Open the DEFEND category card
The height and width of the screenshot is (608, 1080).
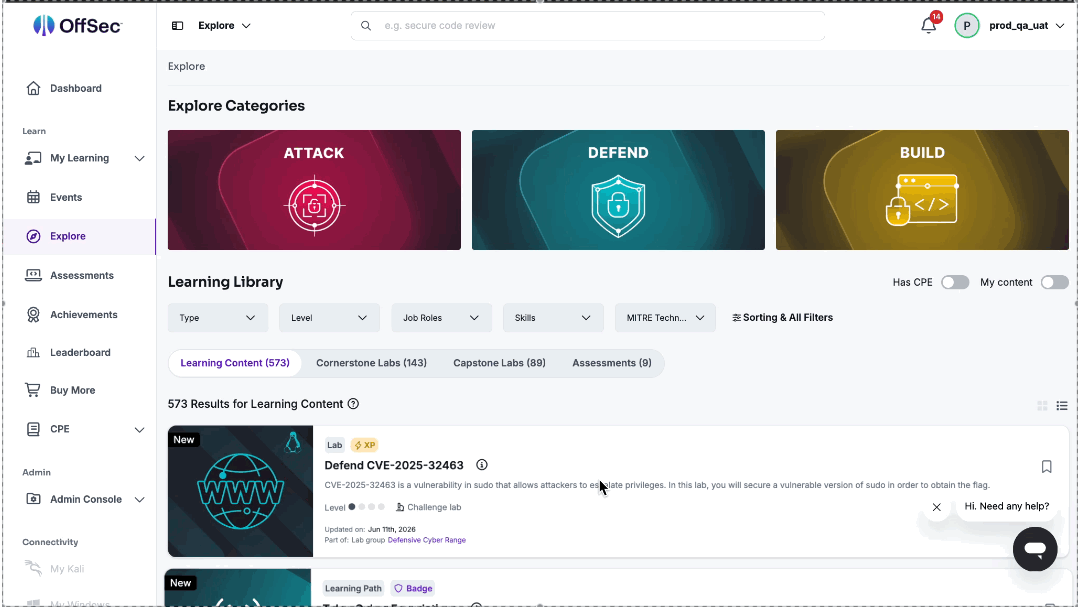click(618, 190)
